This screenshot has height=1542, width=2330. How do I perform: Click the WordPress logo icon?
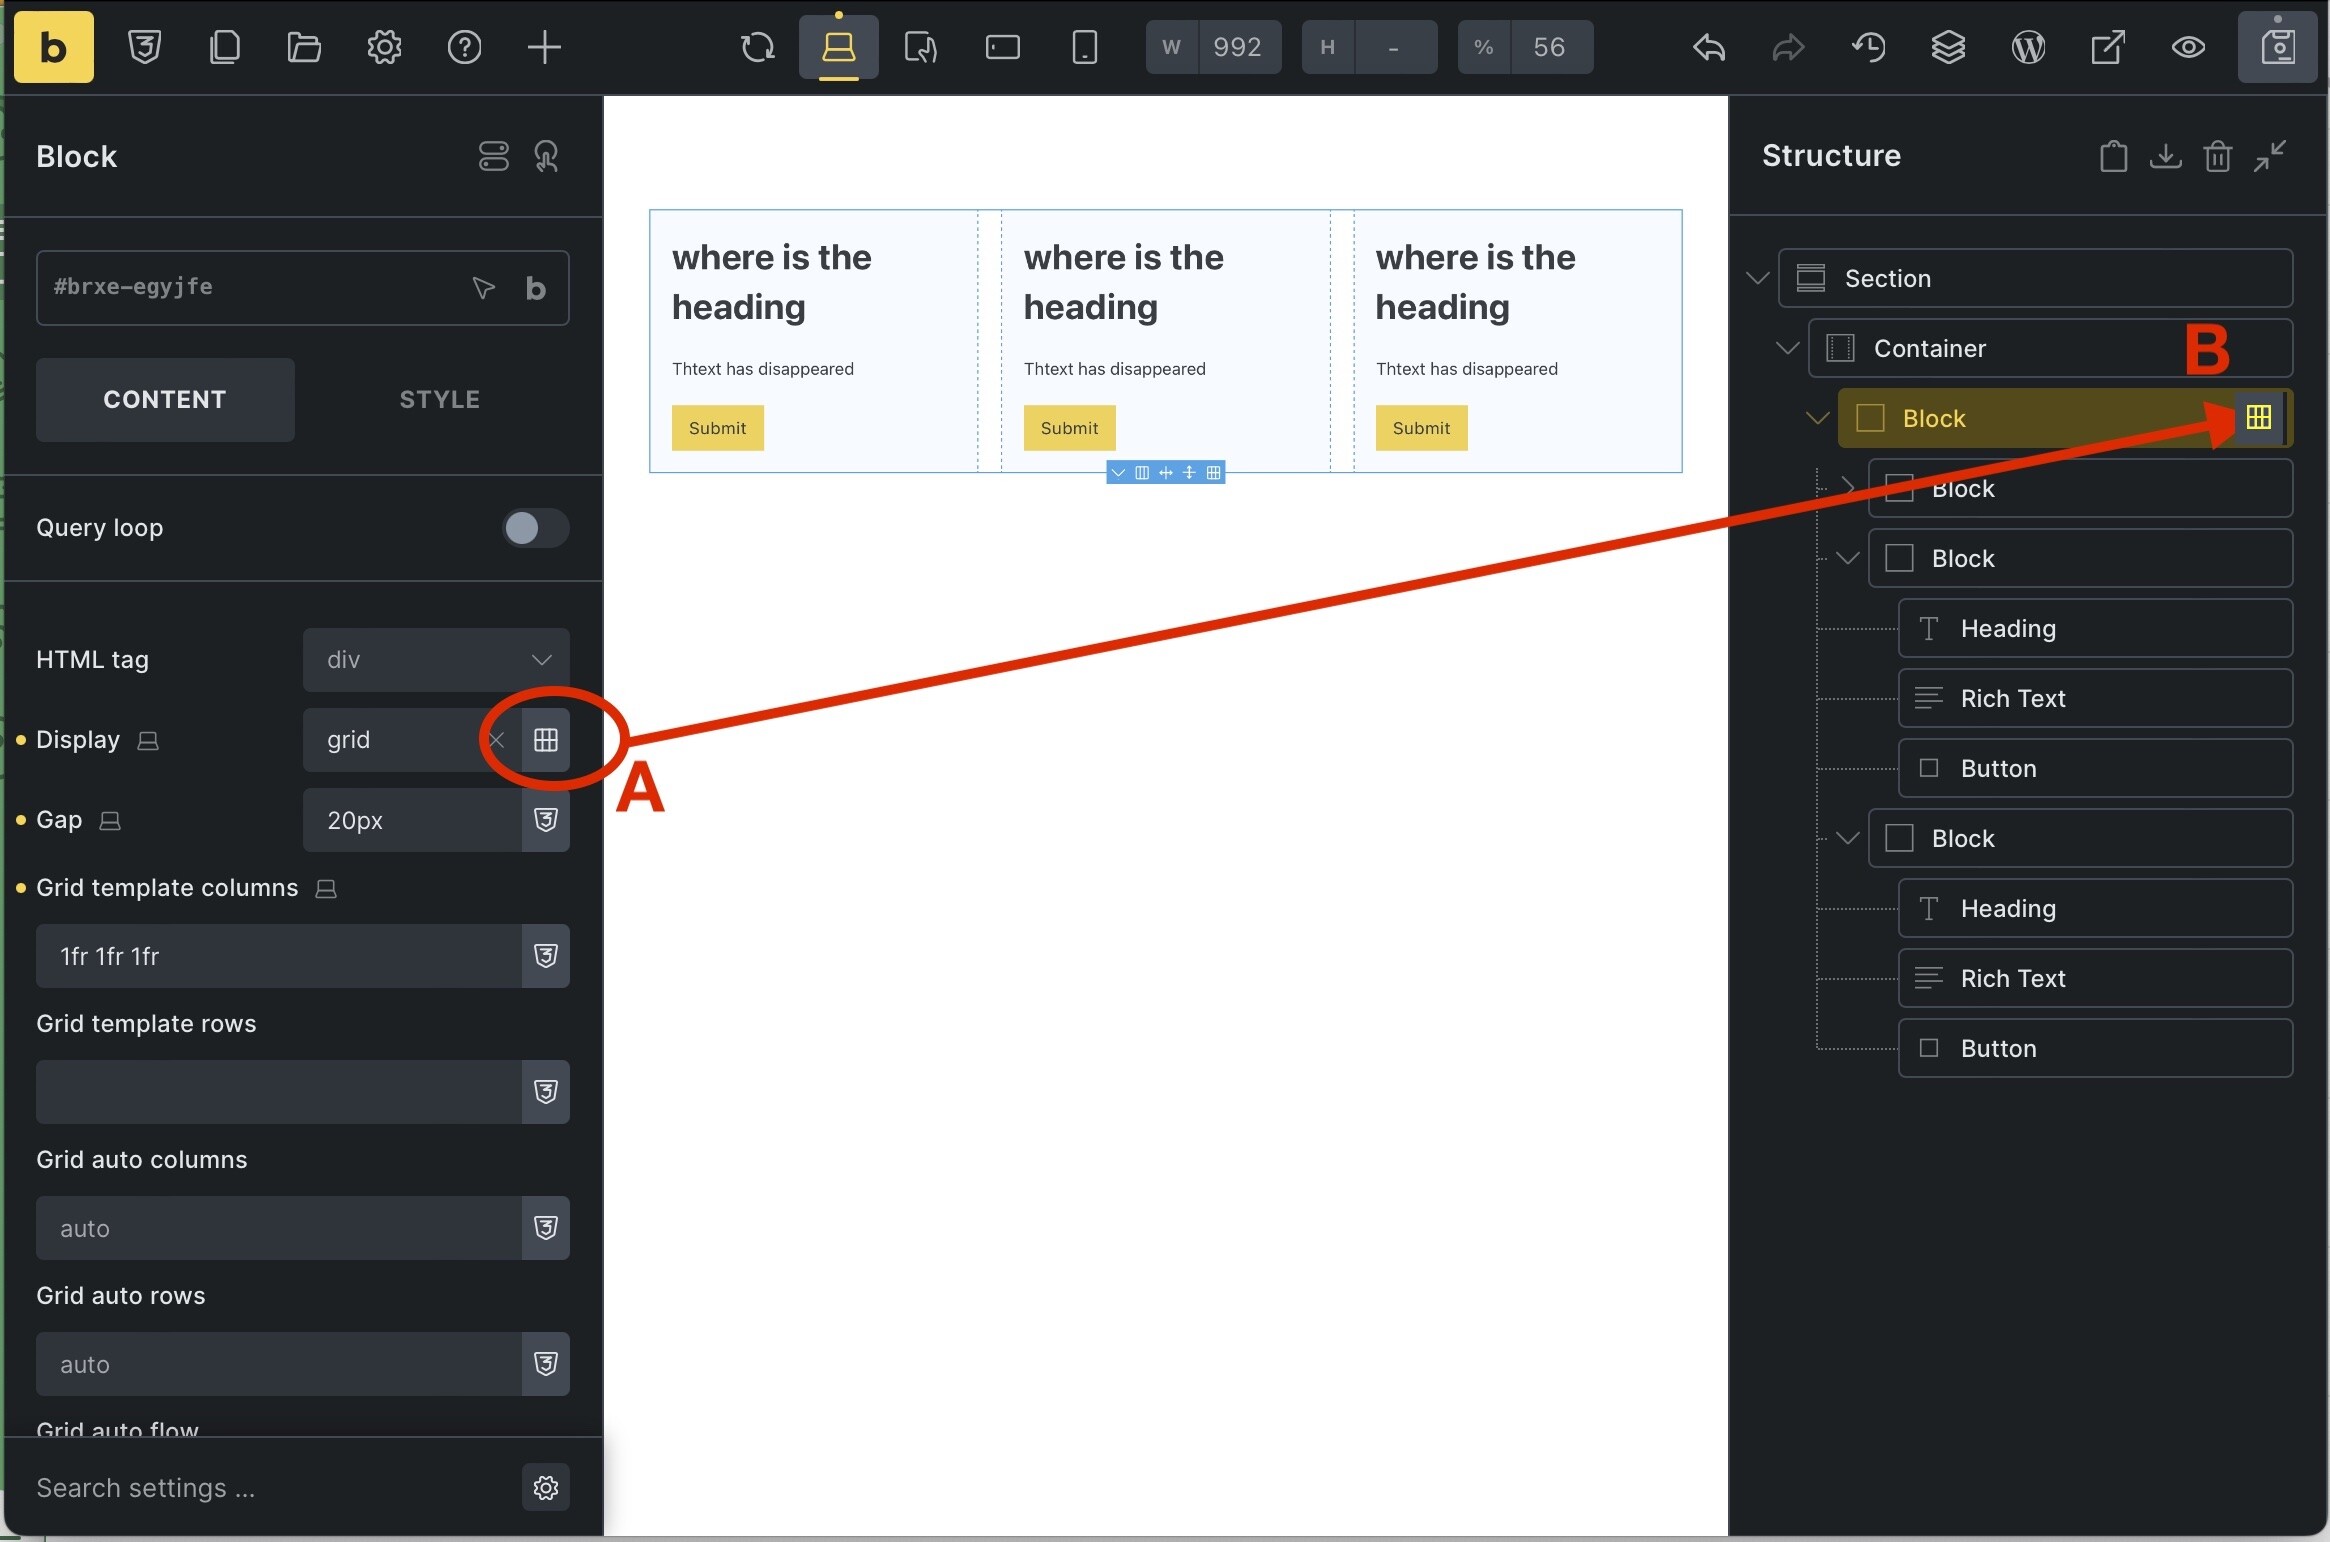point(2028,47)
